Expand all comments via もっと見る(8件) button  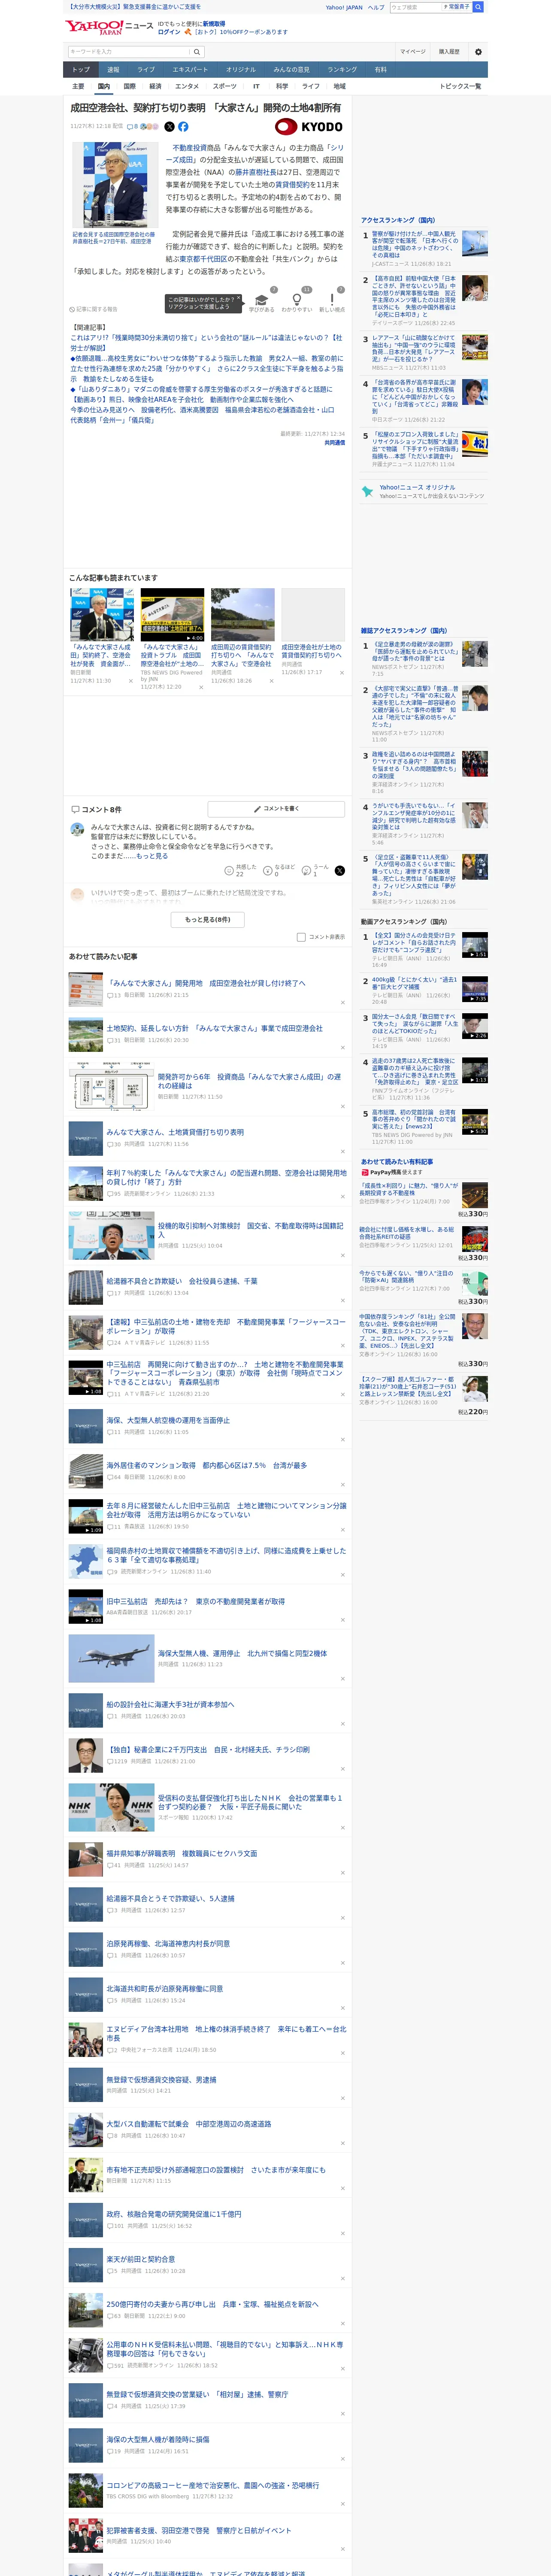click(x=208, y=919)
